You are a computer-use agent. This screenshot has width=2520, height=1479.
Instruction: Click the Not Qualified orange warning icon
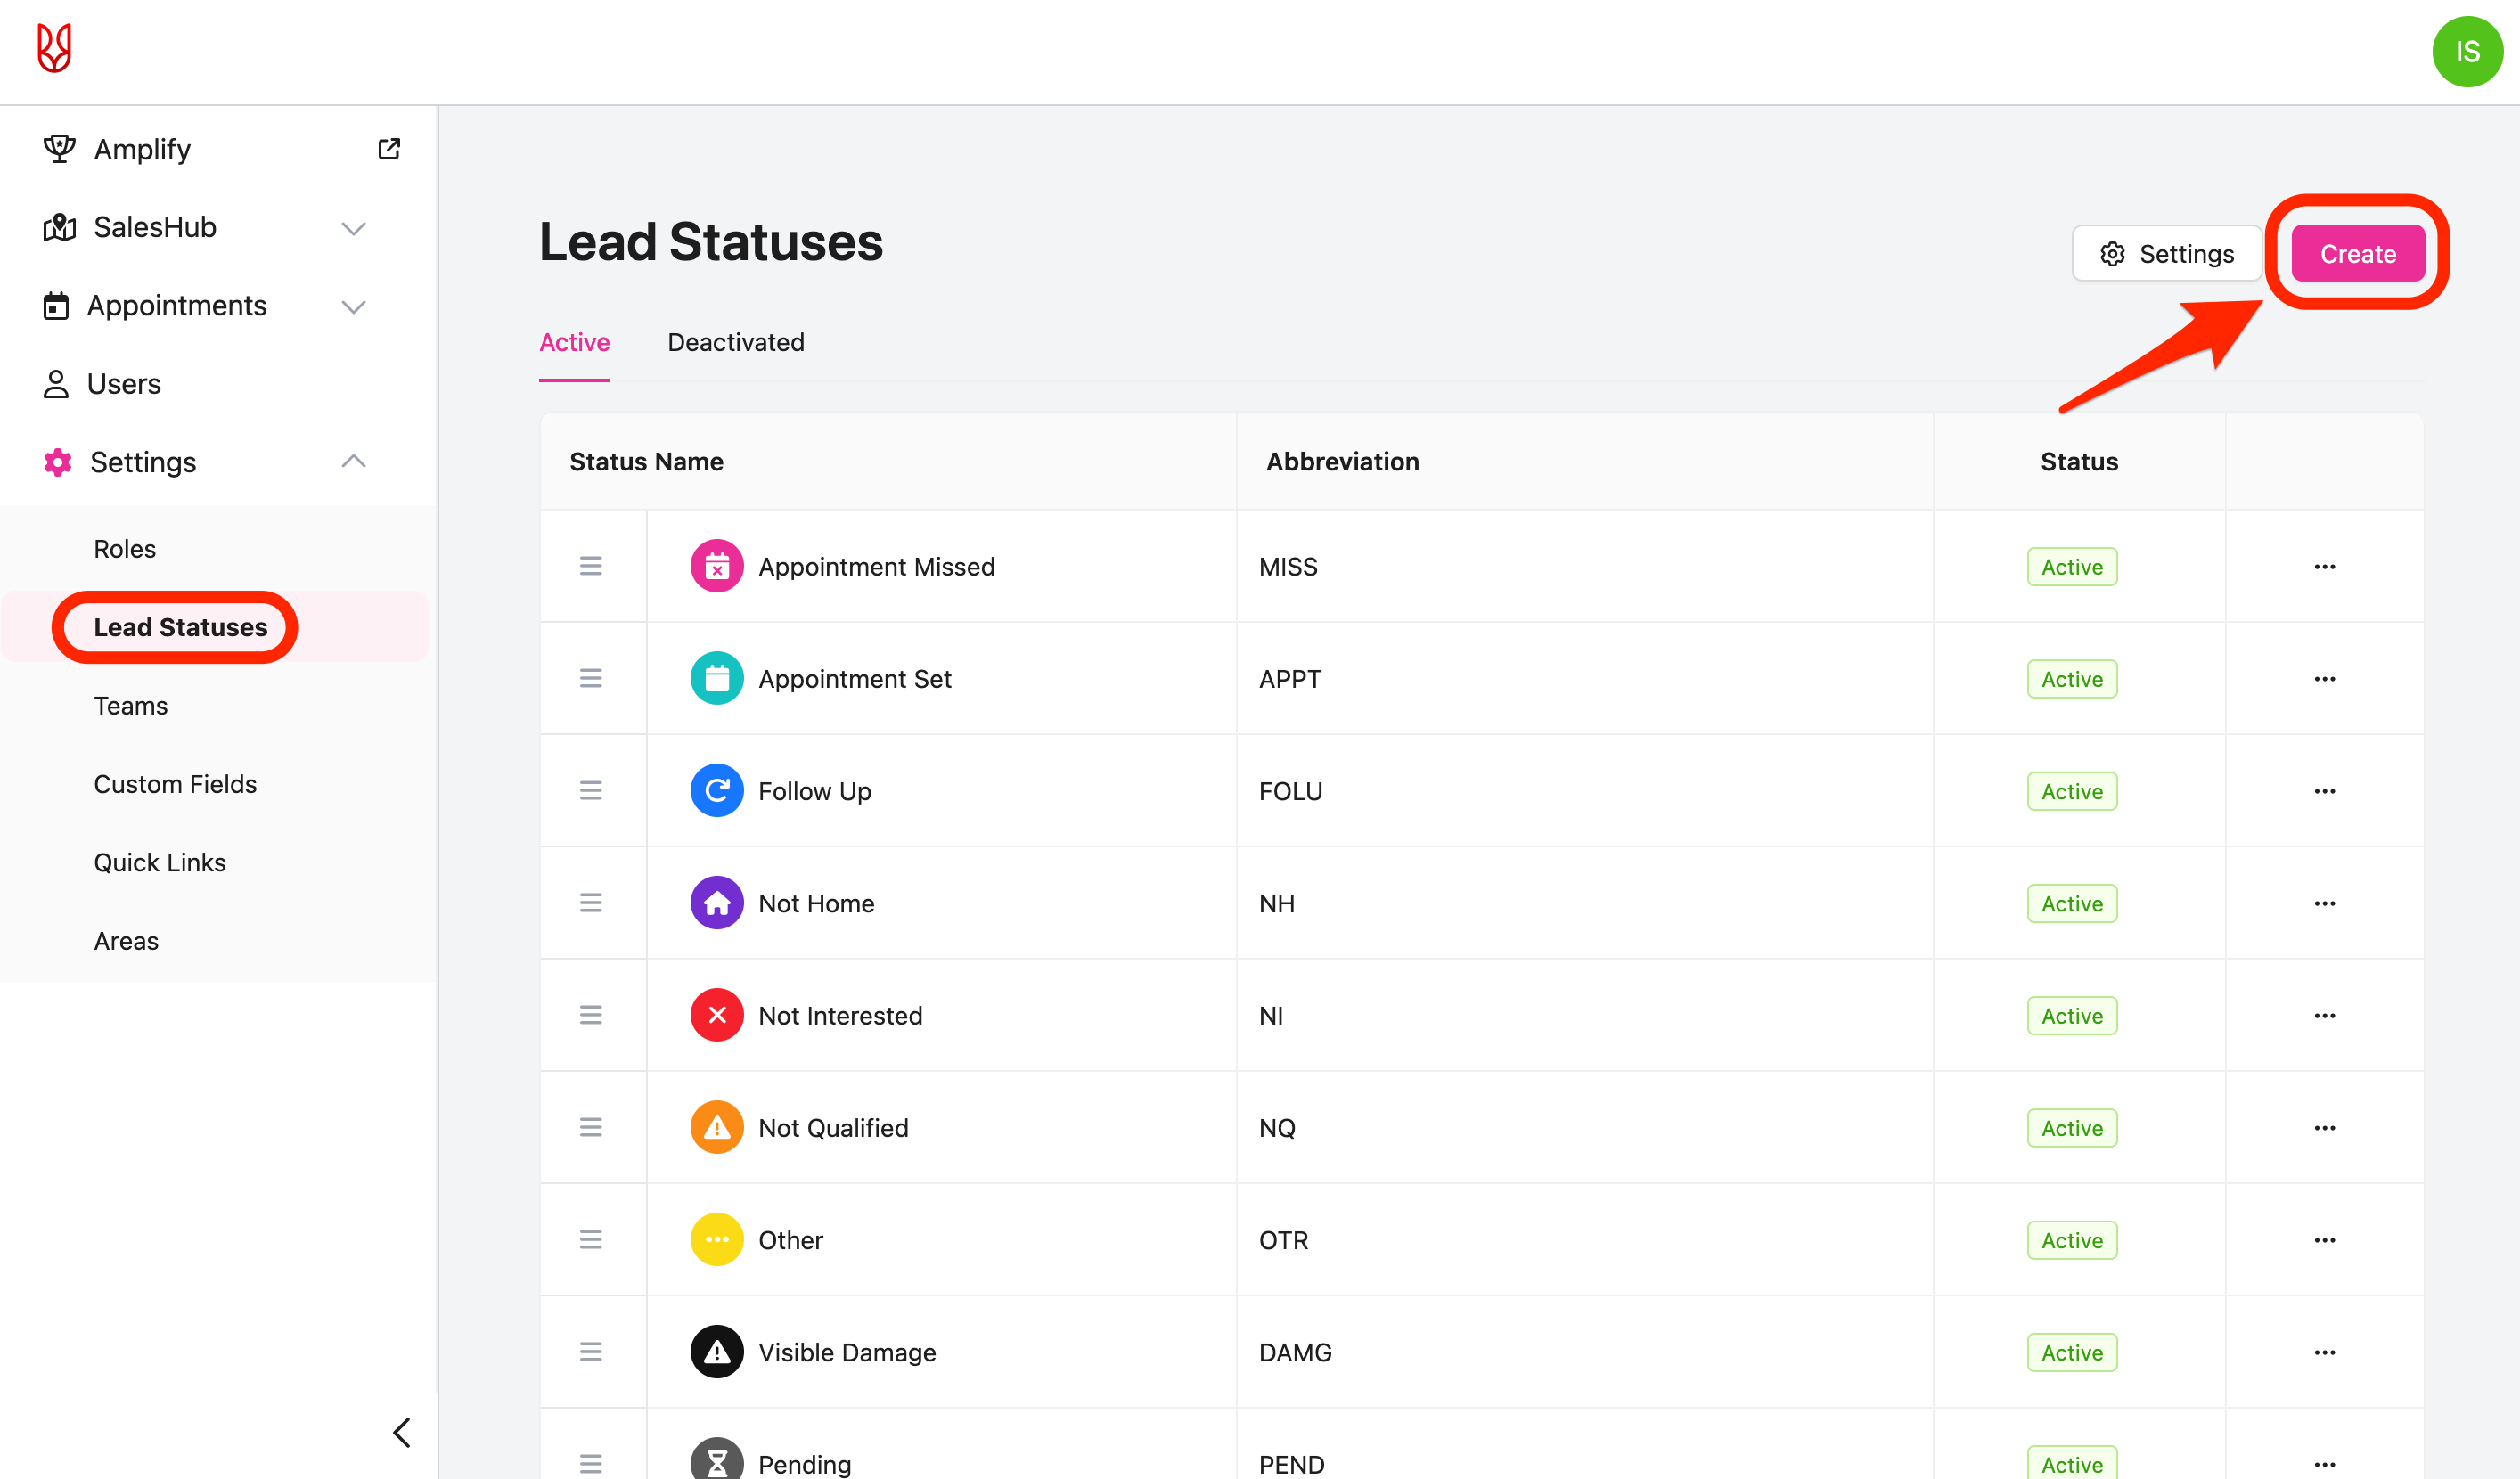716,1128
